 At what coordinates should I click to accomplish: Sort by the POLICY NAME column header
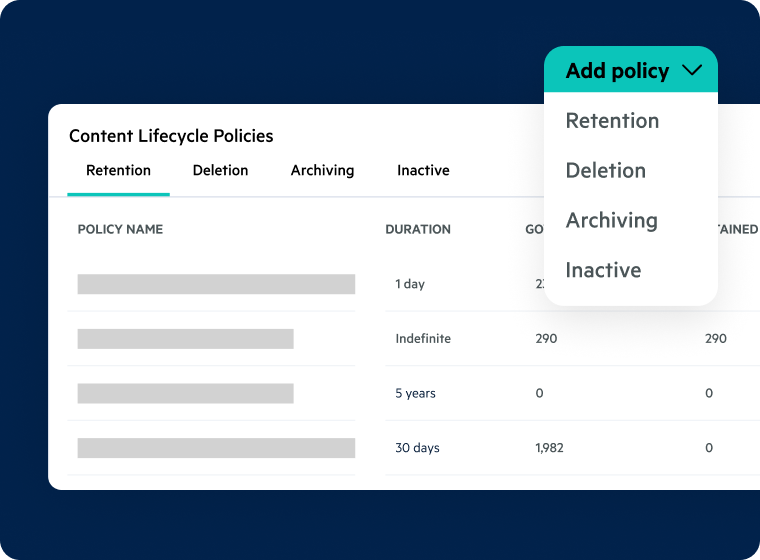pos(120,230)
